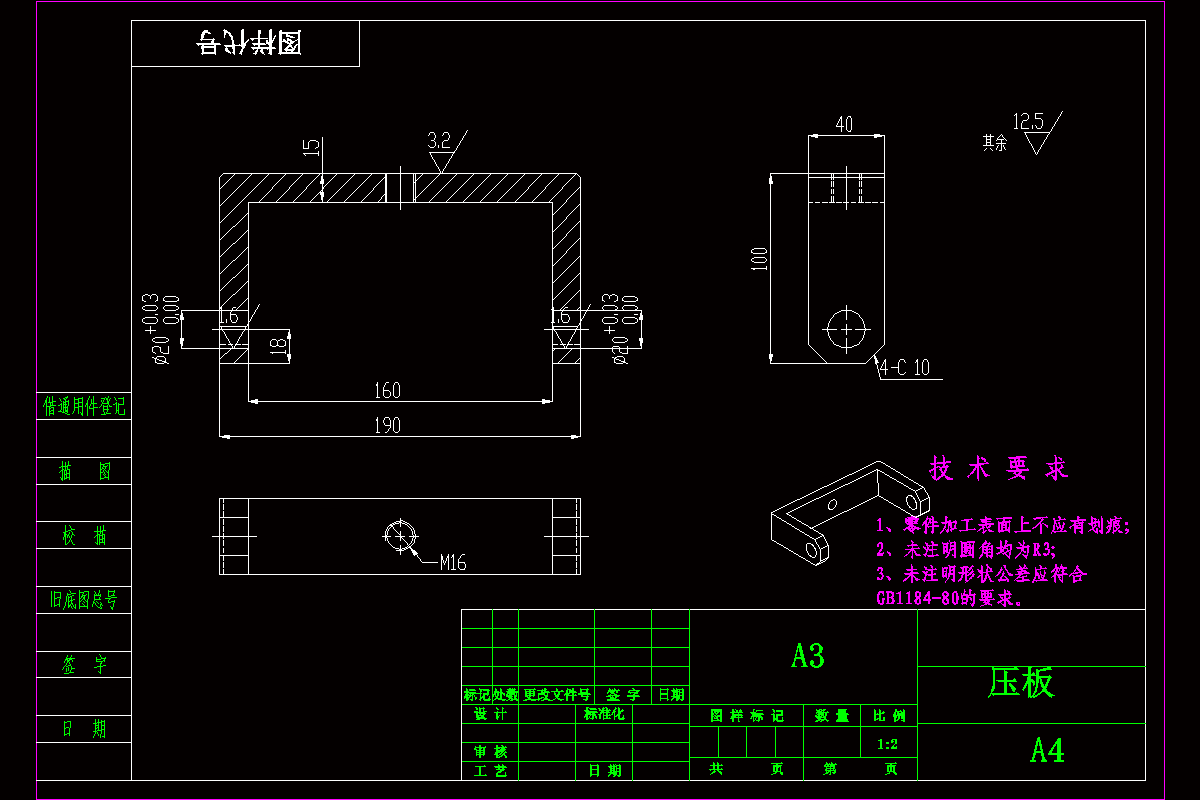Click the 工艺 title block cell

490,770
